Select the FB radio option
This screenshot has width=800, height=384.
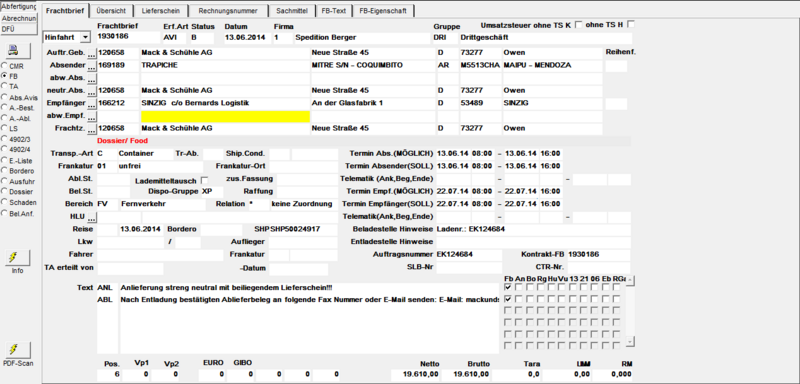5,75
